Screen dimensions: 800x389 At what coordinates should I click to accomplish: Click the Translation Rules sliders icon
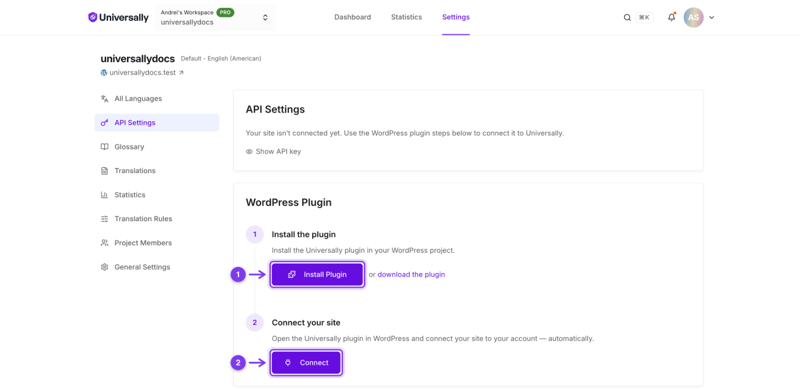(x=105, y=218)
